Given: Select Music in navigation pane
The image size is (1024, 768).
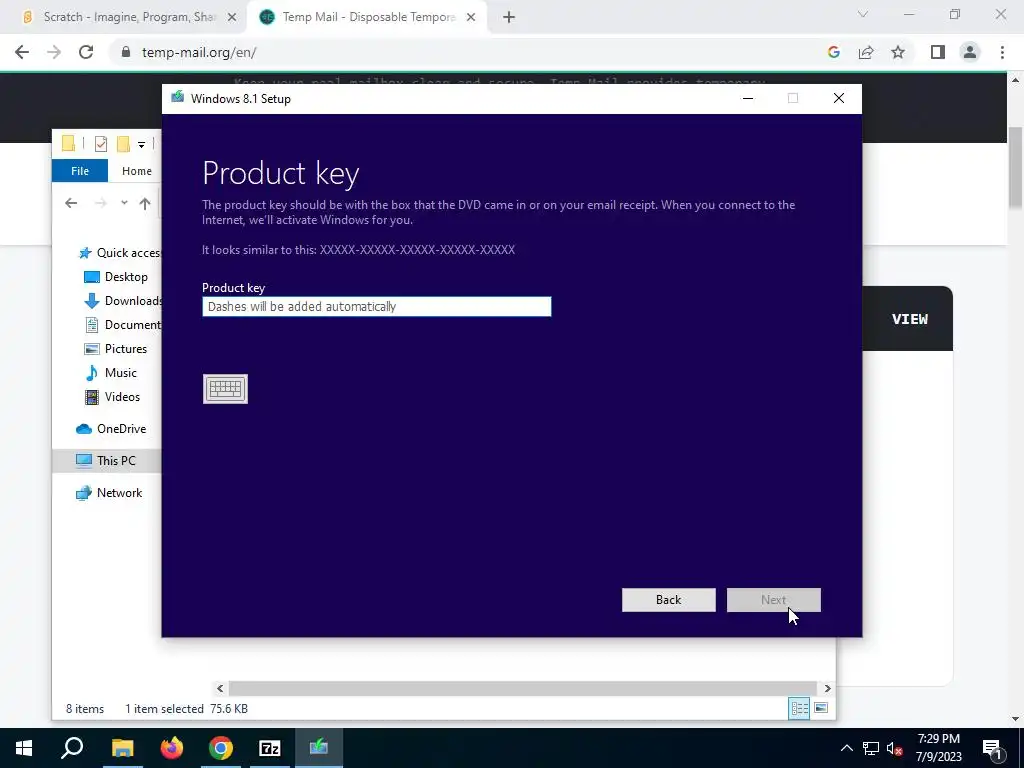Looking at the screenshot, I should click(x=111, y=373).
